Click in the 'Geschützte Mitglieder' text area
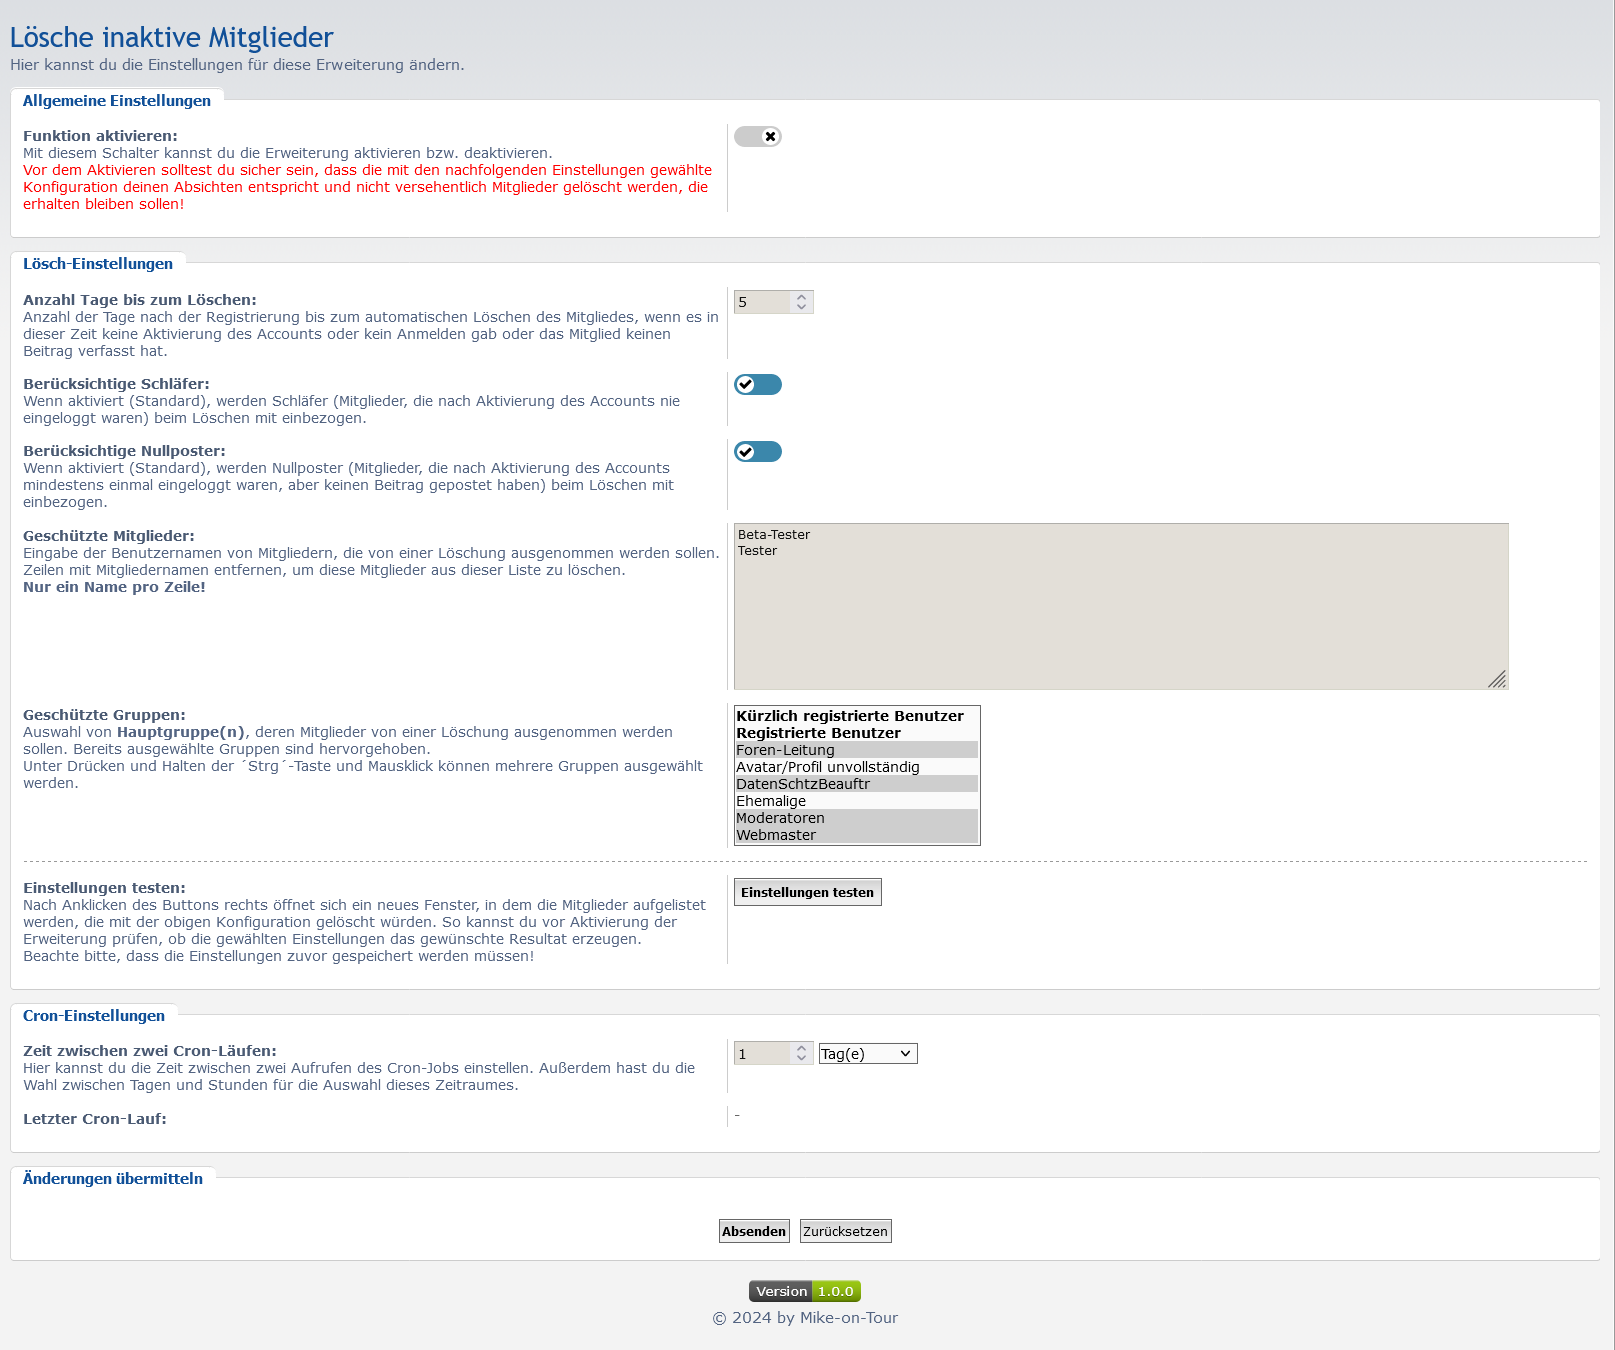The width and height of the screenshot is (1615, 1350). [1120, 610]
